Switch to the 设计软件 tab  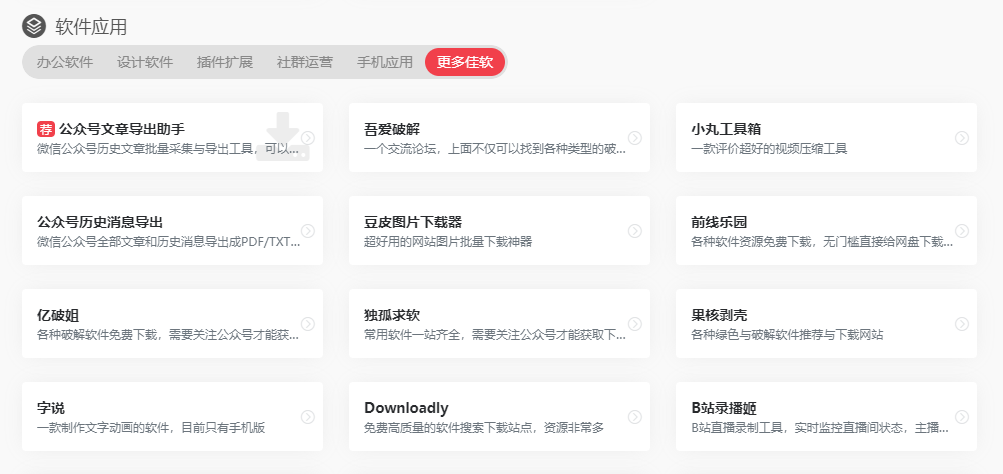[x=145, y=62]
